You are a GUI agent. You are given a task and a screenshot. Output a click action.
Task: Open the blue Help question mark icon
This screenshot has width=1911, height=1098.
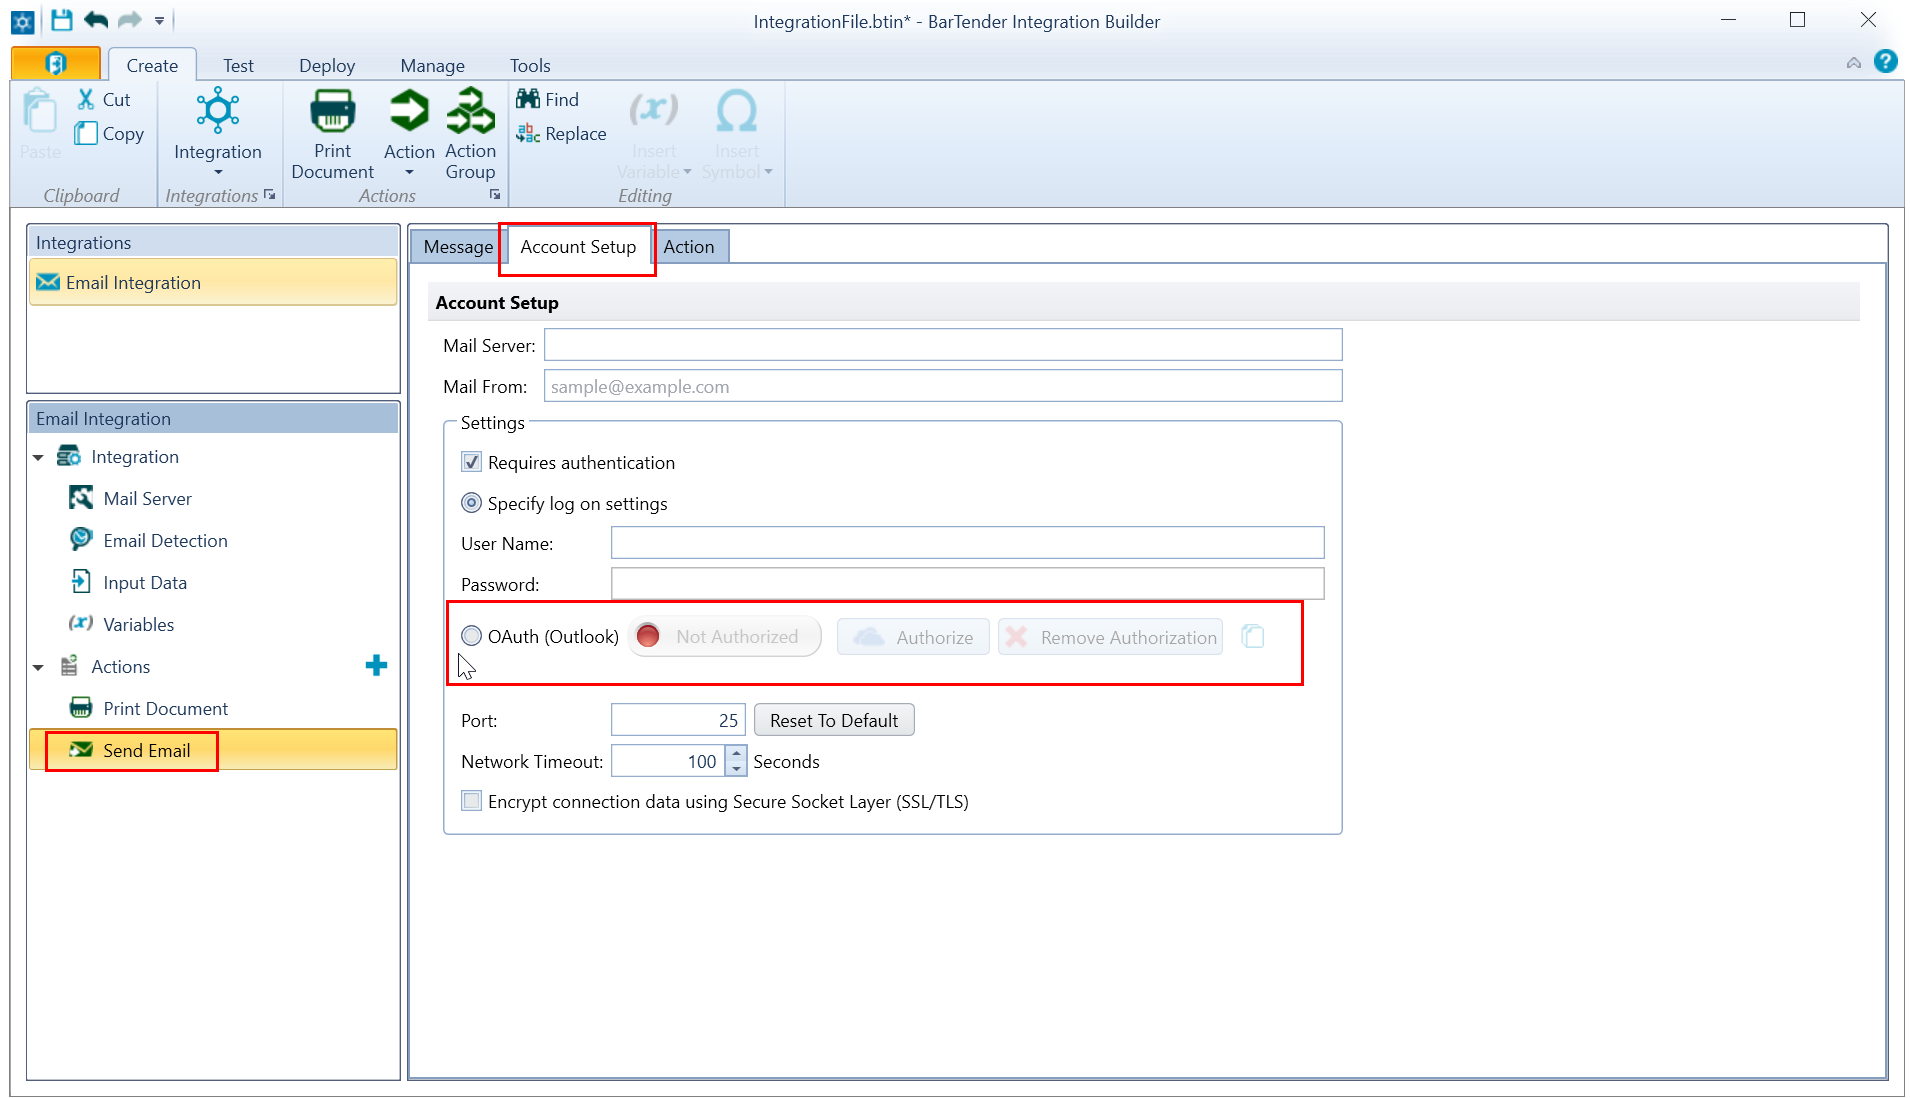point(1886,62)
